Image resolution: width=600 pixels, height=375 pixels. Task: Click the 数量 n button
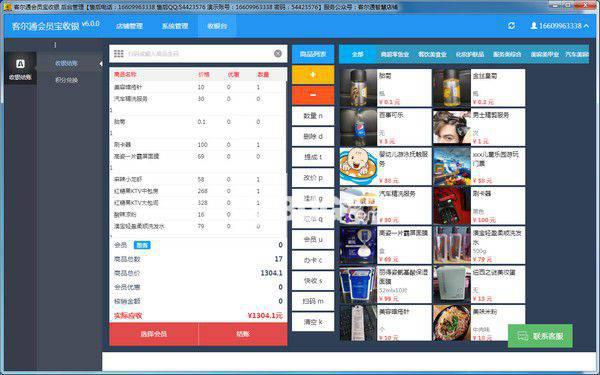(x=313, y=116)
